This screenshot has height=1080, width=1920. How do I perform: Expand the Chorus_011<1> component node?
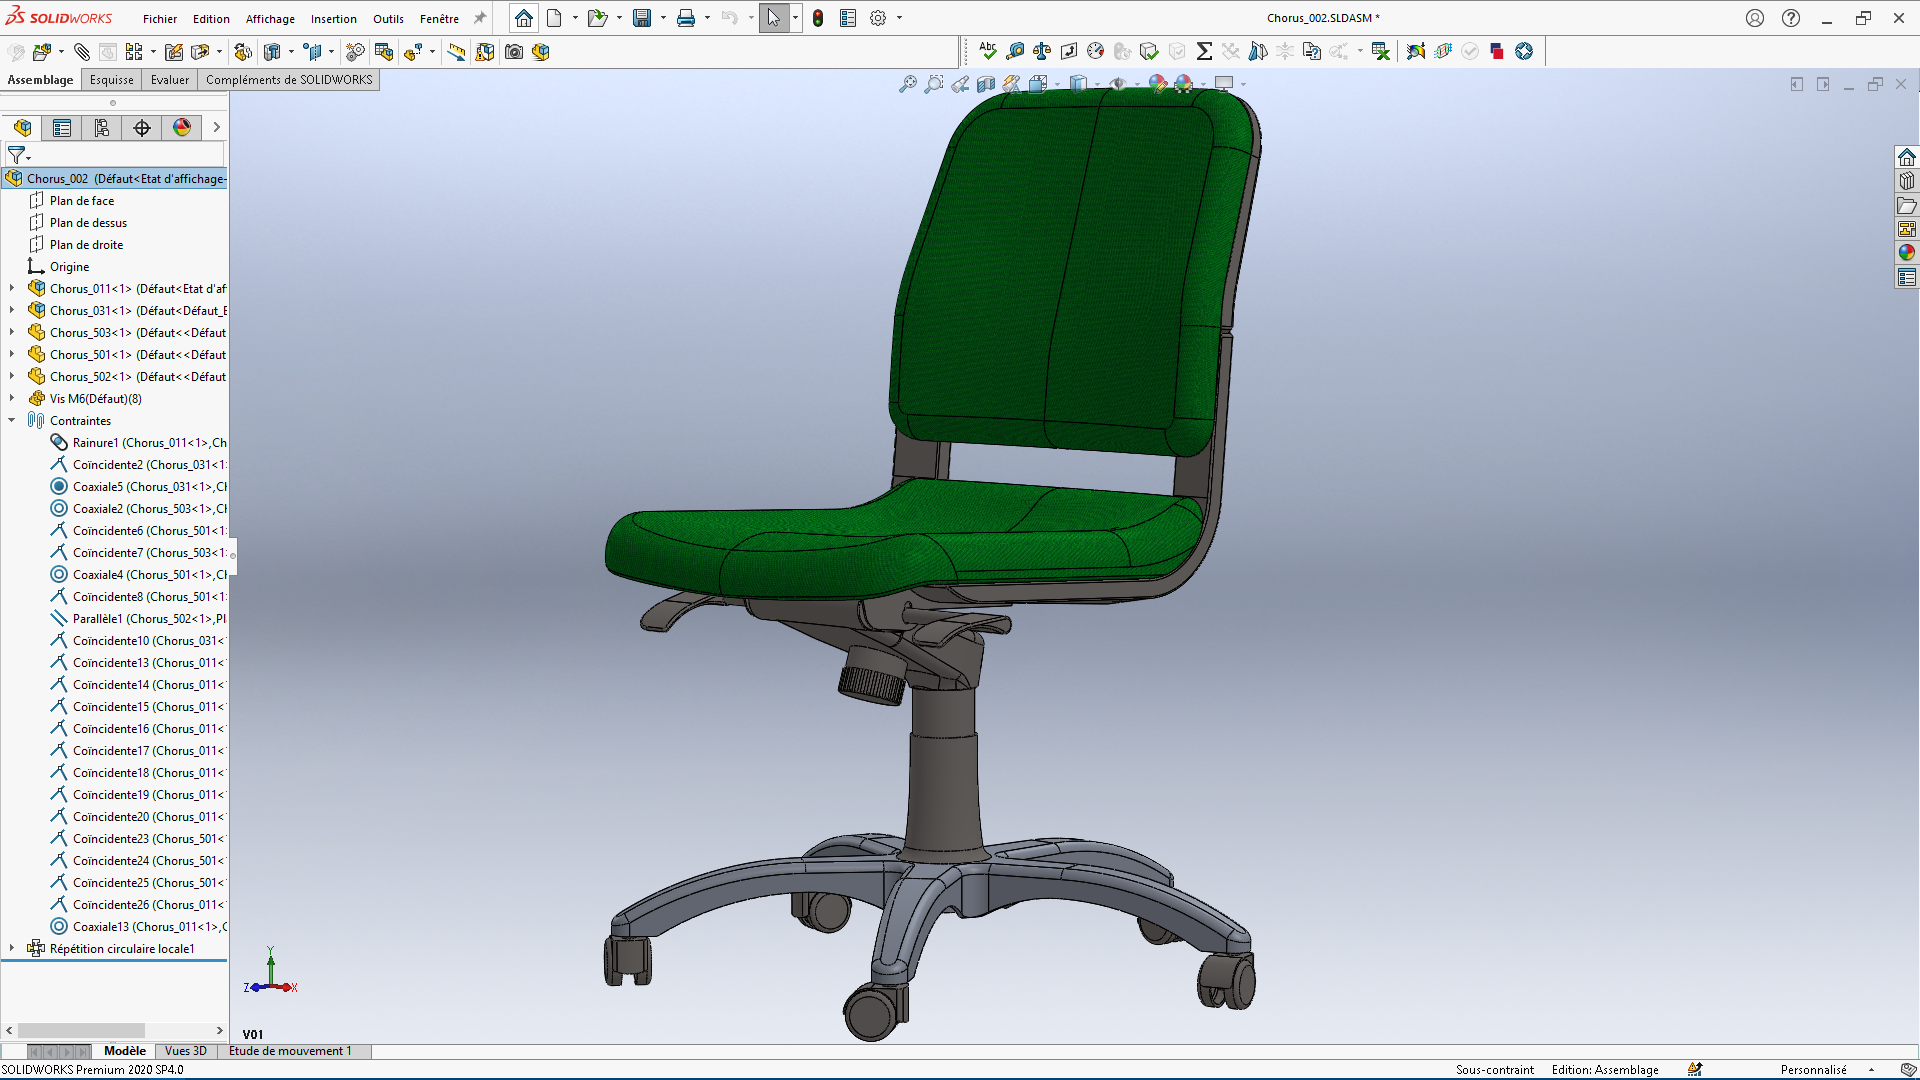(12, 288)
